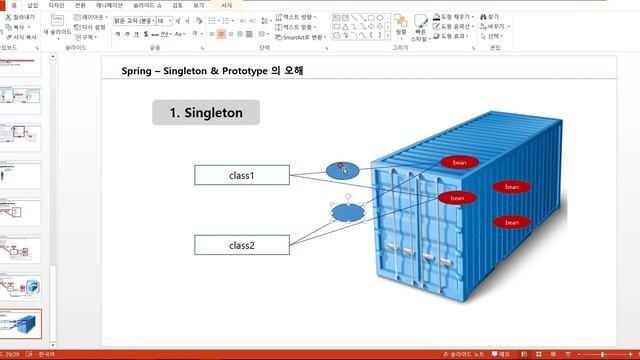This screenshot has height=360, width=640.
Task: Open the Layout (레이아웃) dropdown
Action: coord(90,17)
